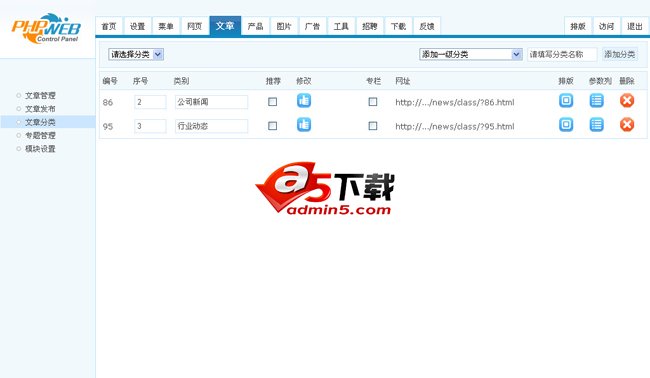The width and height of the screenshot is (650, 378).
Task: Open the 参数列 list icon for 公司新闻
Action: [x=597, y=101]
